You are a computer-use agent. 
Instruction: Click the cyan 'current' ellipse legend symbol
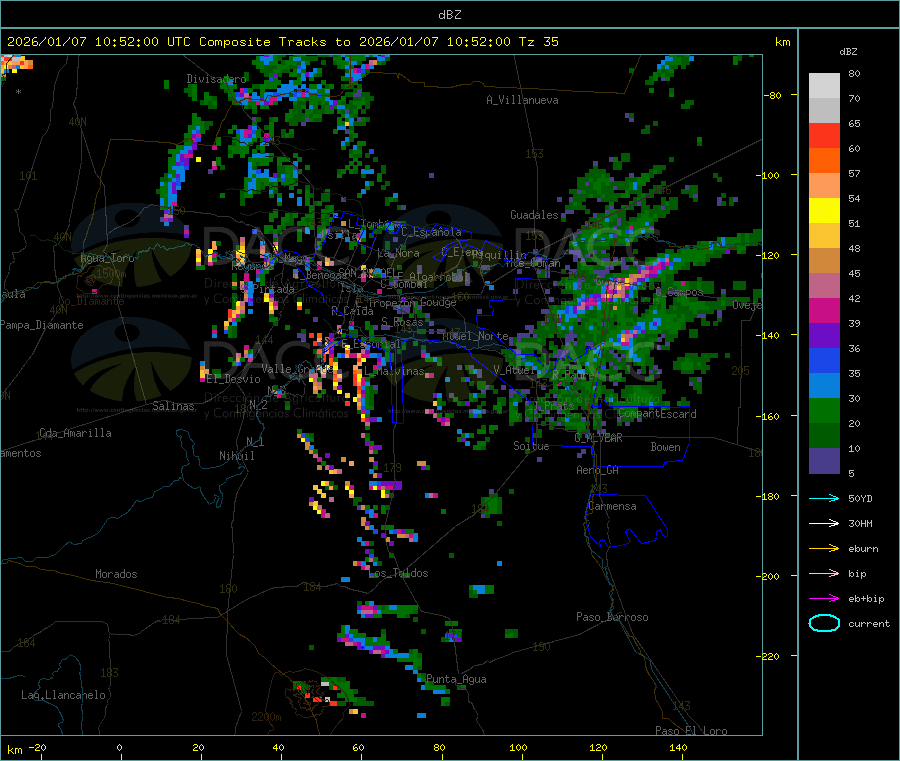[x=824, y=623]
